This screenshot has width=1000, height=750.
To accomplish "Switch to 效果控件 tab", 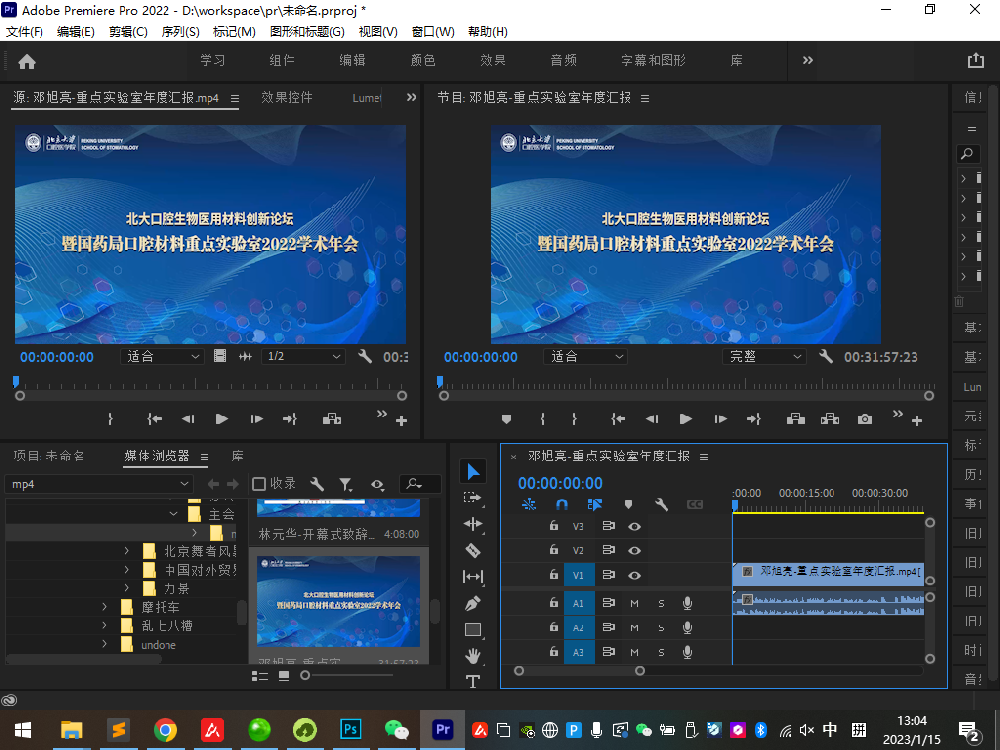I will point(287,98).
